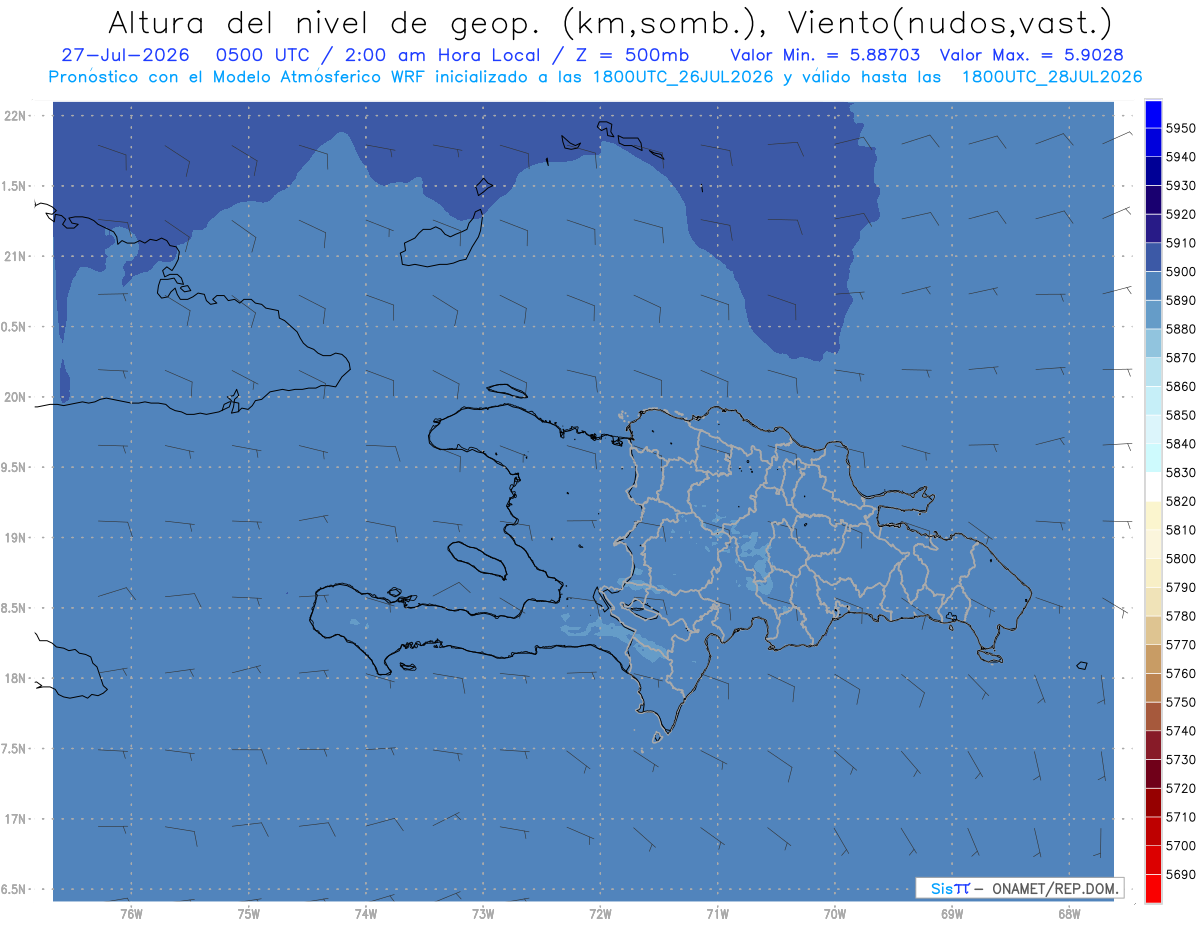This screenshot has width=1200, height=927.
Task: Click the '5850' color bar value
Action: tap(1181, 415)
